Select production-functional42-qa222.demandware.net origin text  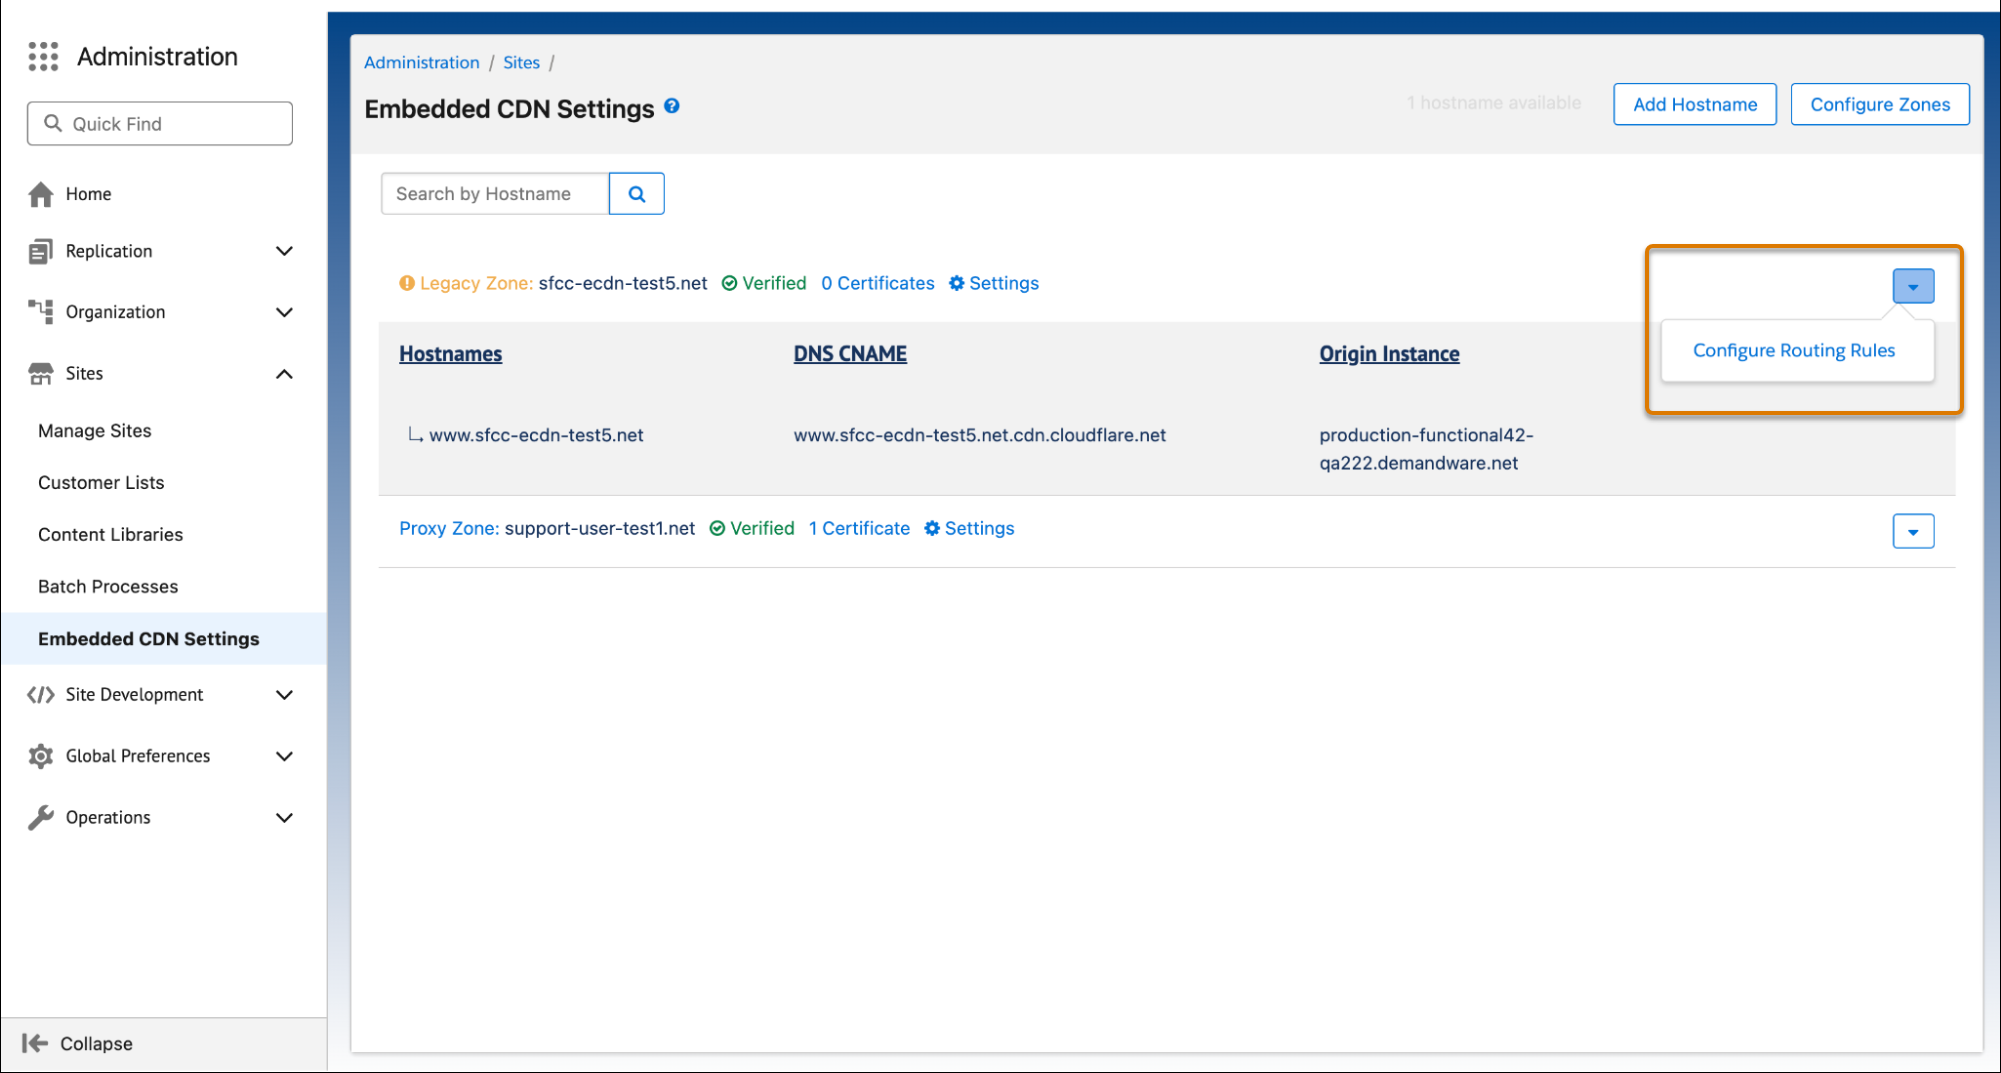tap(1426, 449)
